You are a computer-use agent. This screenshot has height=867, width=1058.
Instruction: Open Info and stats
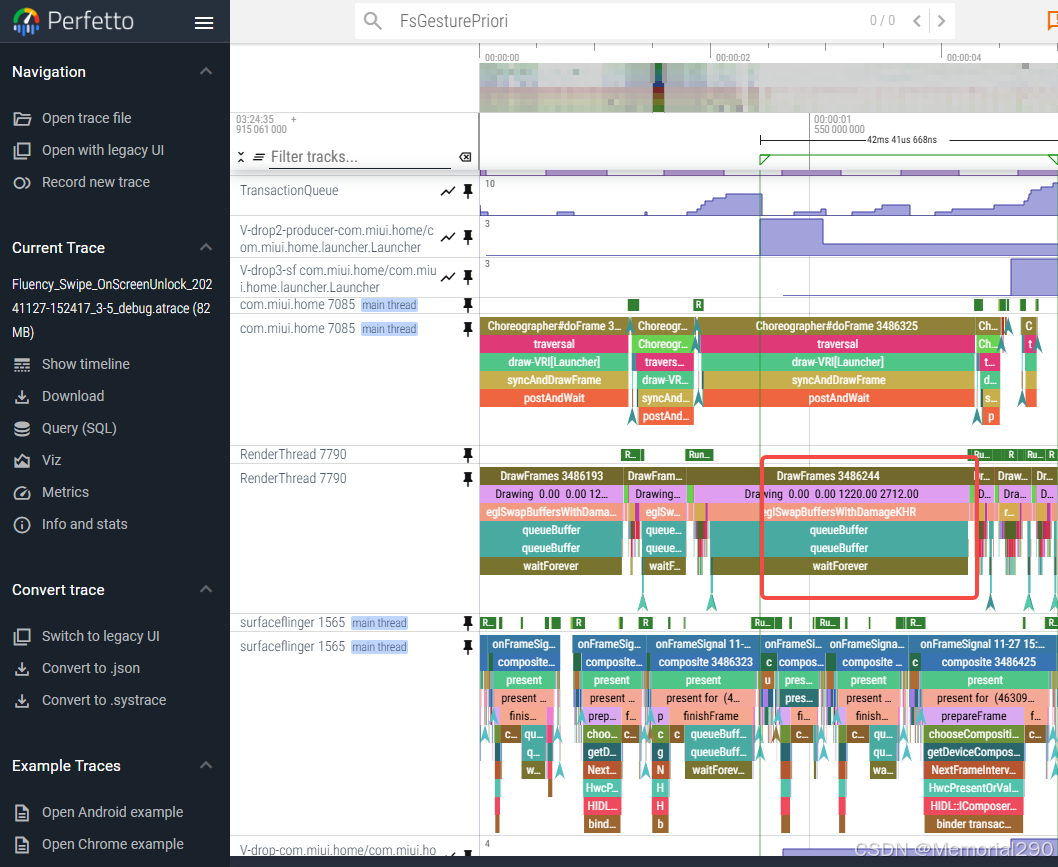coord(84,524)
